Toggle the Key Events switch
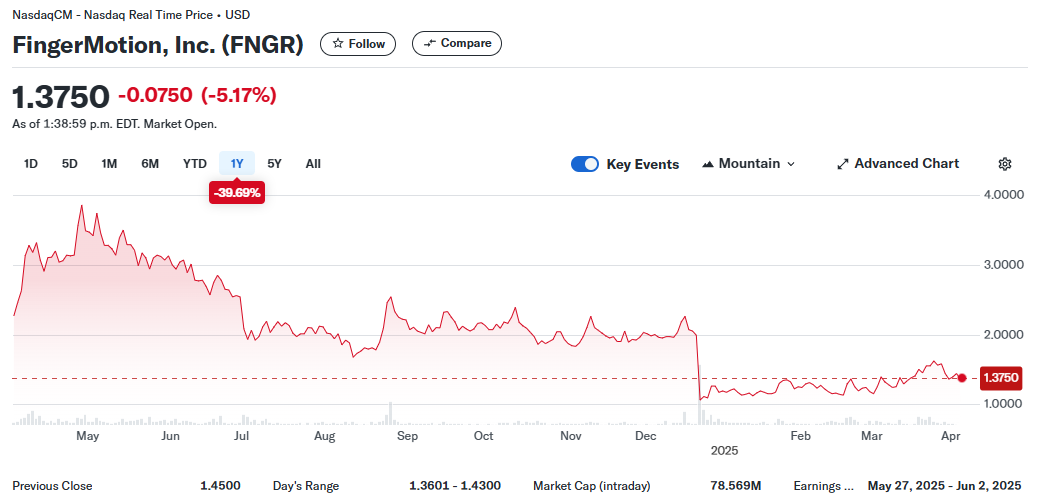 pos(585,164)
